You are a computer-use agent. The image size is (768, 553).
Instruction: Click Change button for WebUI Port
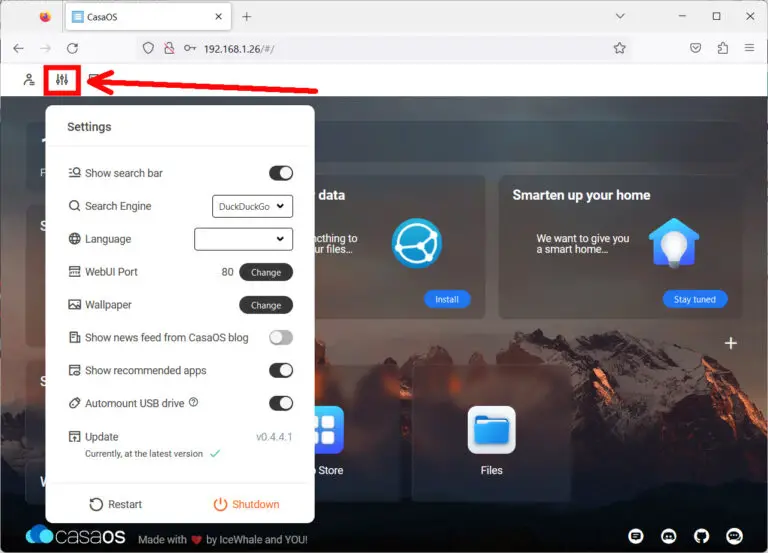[265, 272]
